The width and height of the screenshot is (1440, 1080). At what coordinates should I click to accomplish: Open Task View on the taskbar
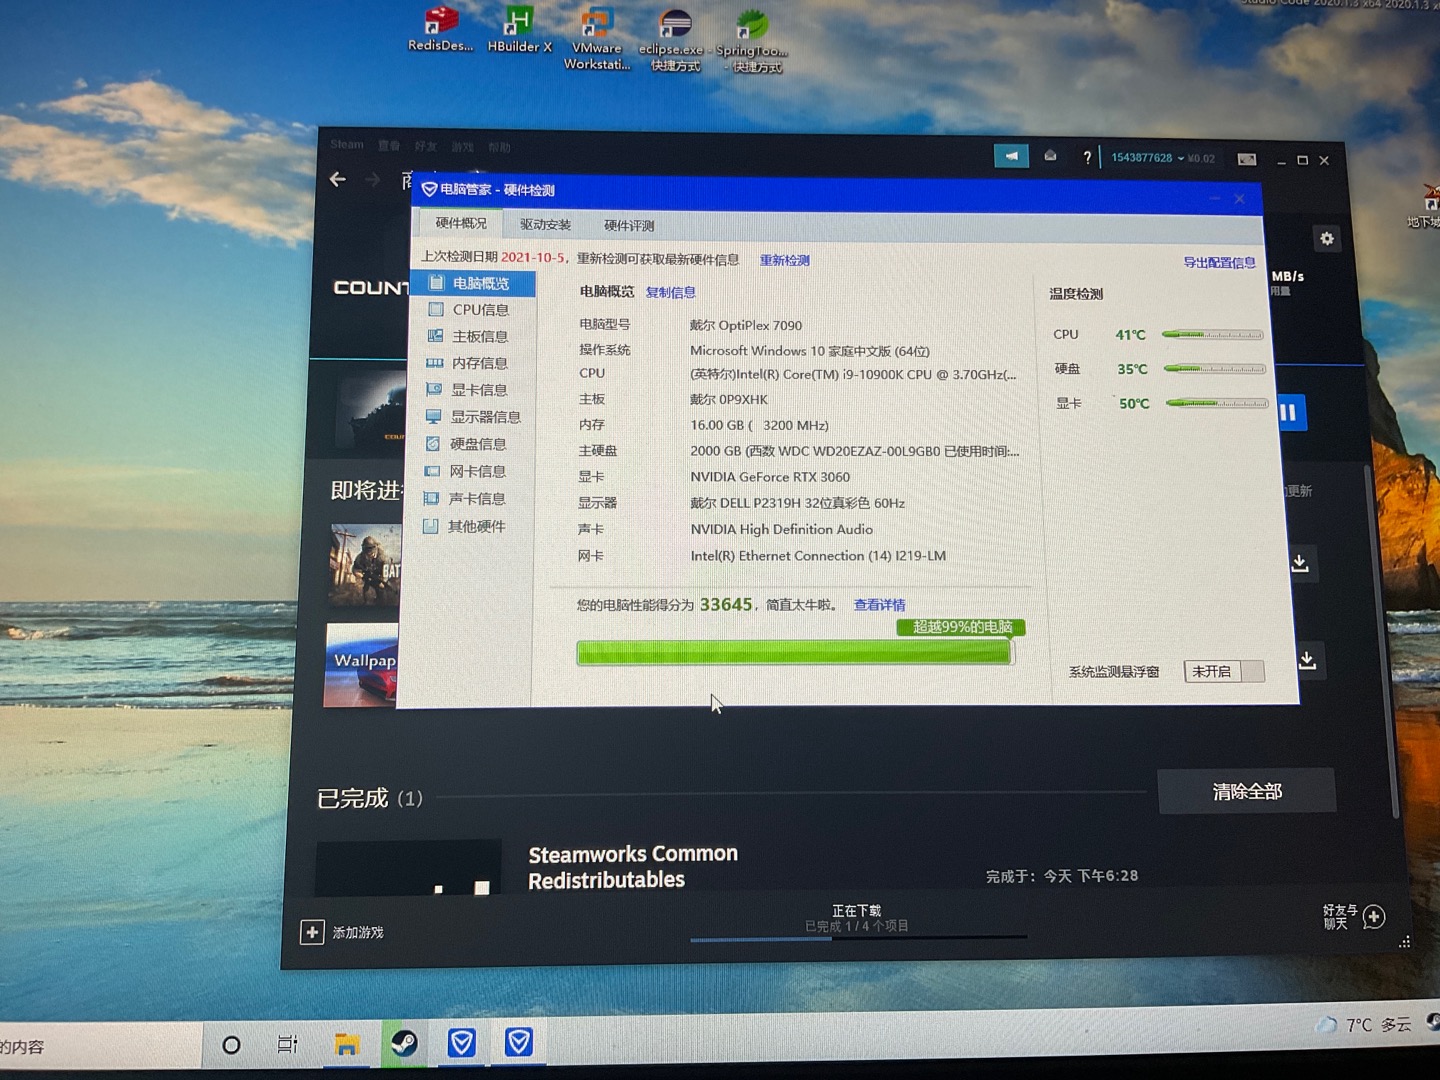[288, 1045]
